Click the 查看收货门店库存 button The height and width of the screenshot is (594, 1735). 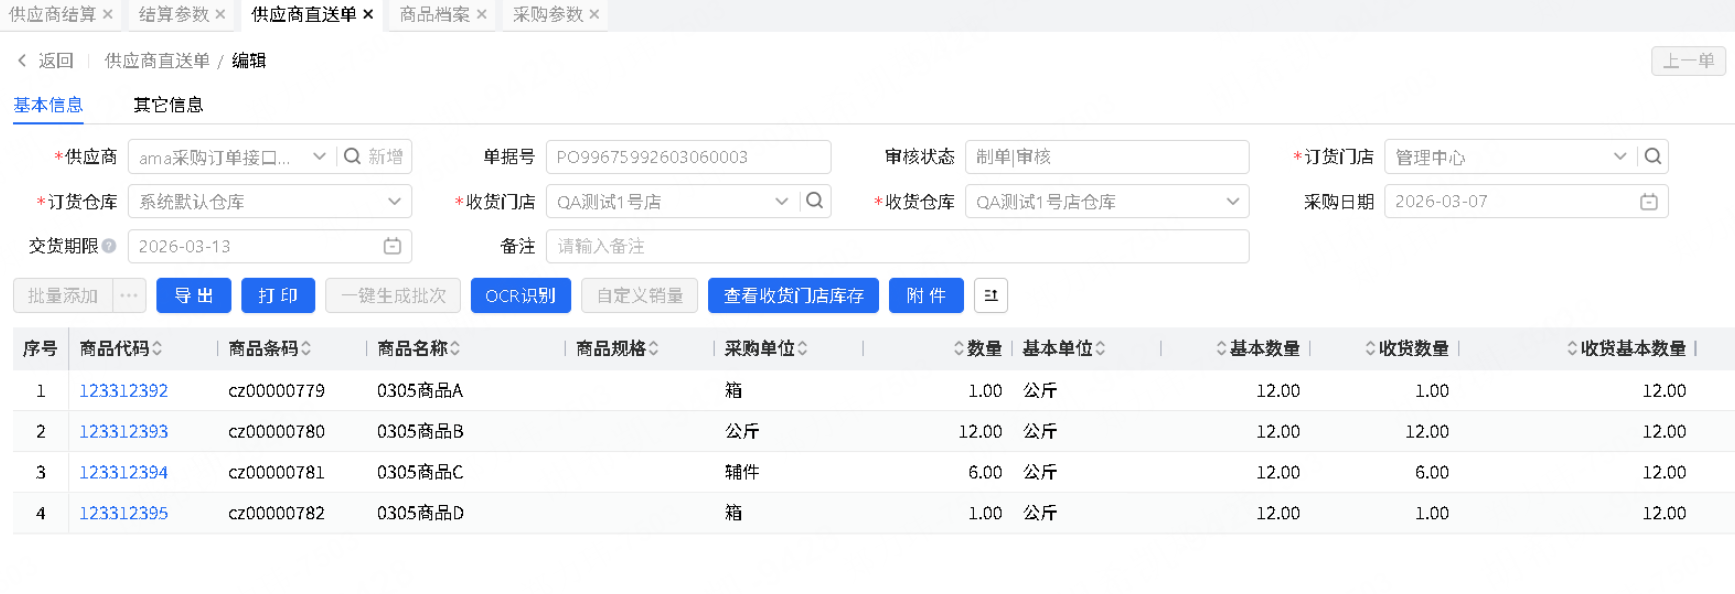793,296
